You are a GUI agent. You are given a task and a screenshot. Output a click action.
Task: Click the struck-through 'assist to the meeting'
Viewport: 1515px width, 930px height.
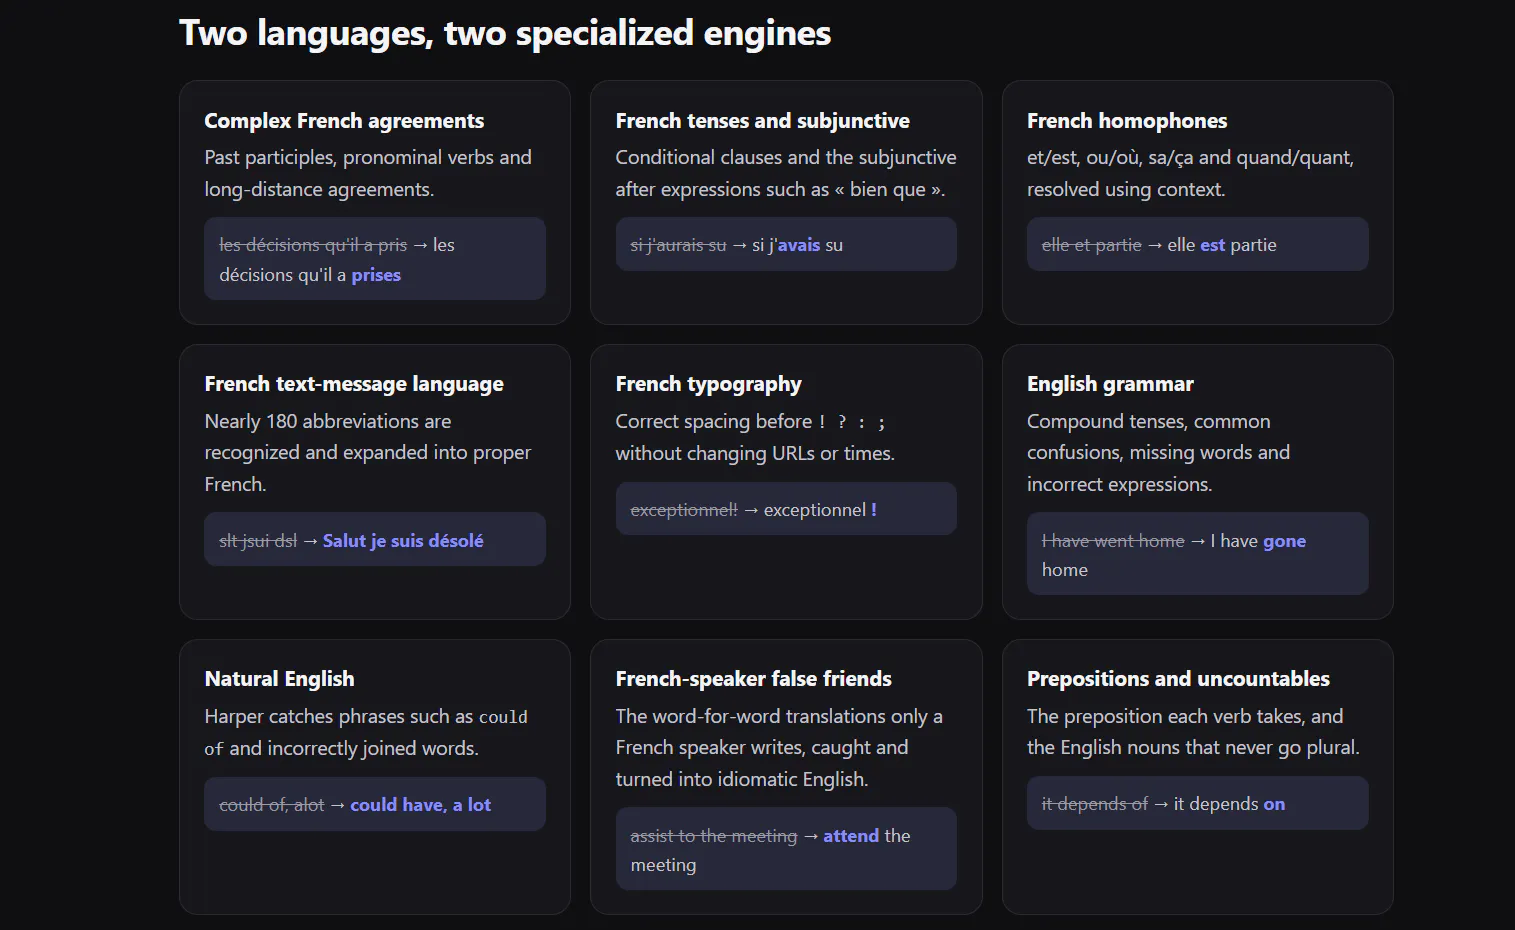714,836
